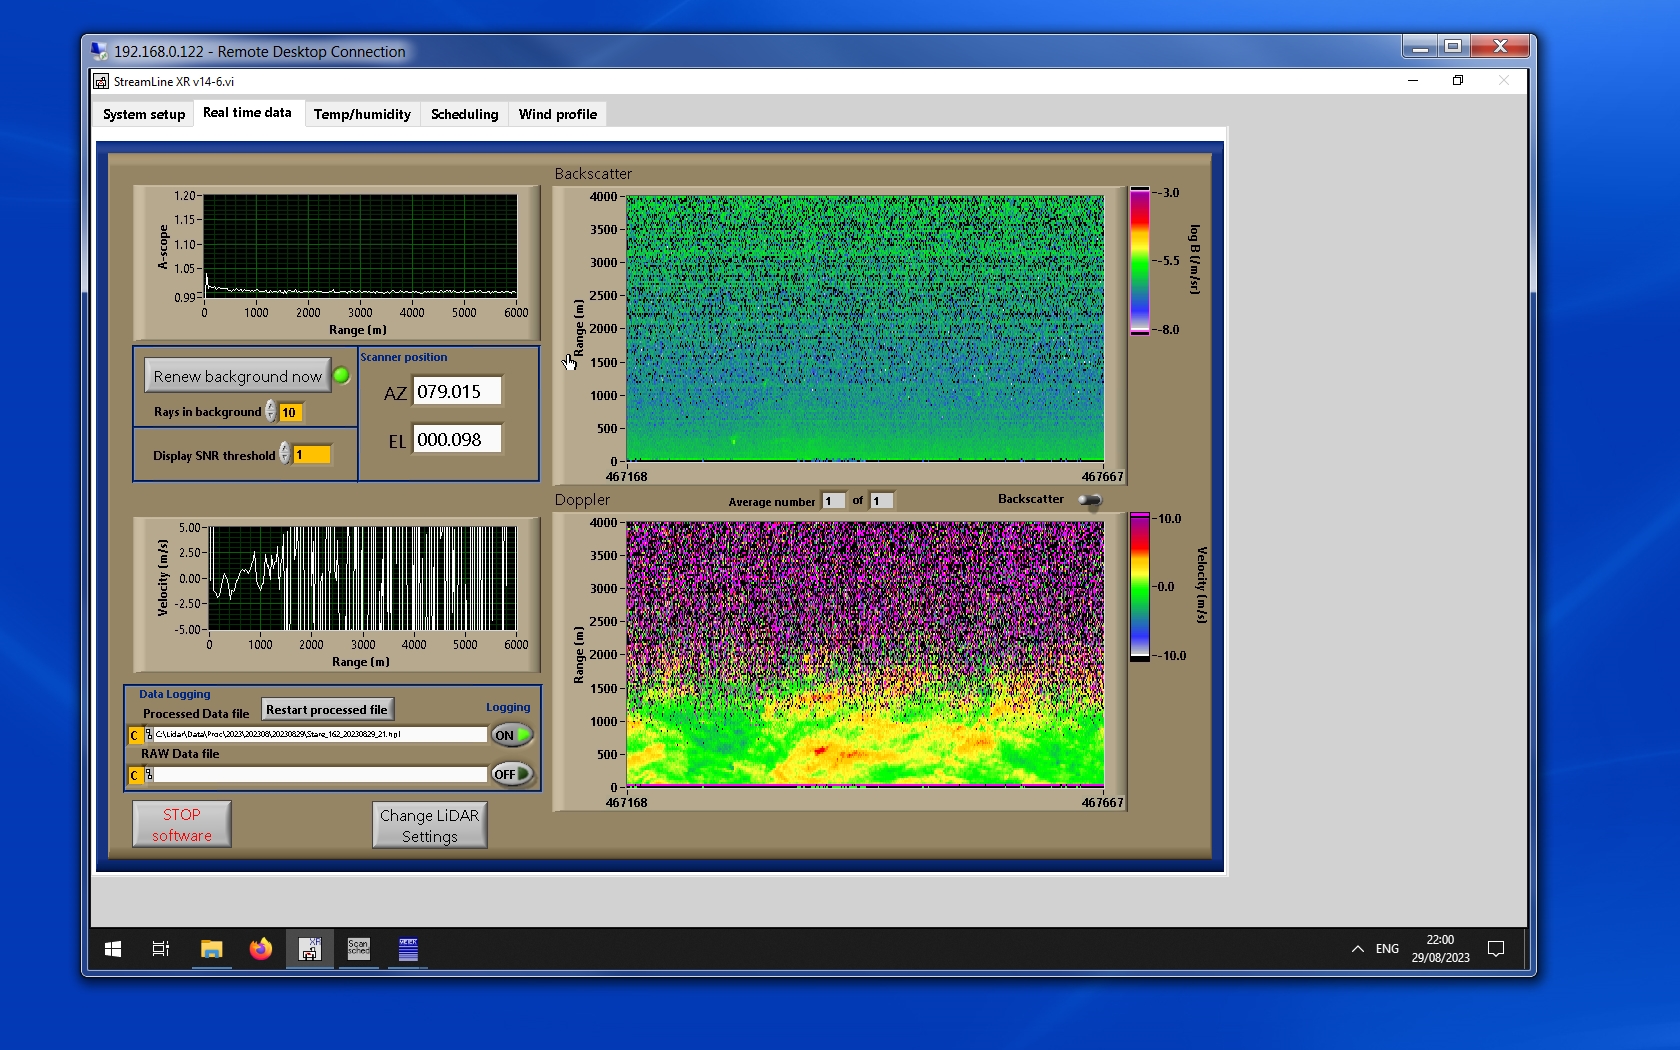Adjust the Display SNR threshold stepper

[285, 454]
